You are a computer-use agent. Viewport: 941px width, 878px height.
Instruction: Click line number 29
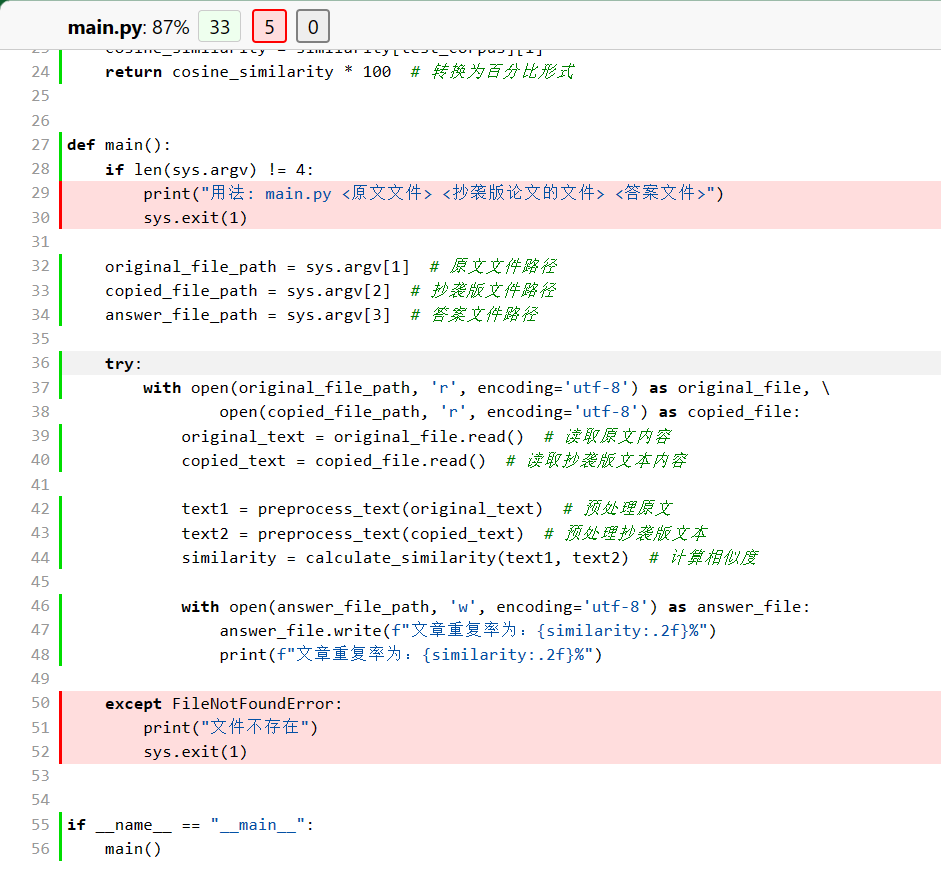click(x=40, y=193)
